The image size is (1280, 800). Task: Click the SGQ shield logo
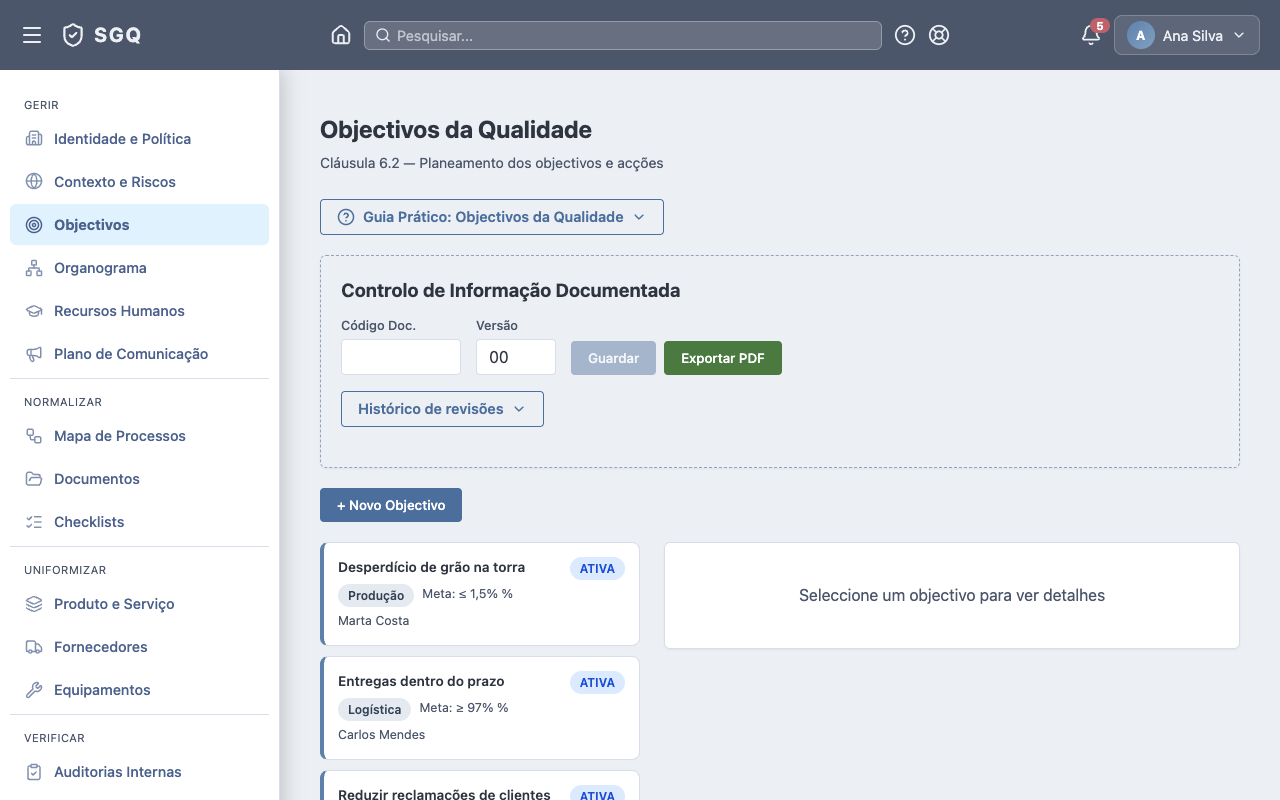pos(73,35)
